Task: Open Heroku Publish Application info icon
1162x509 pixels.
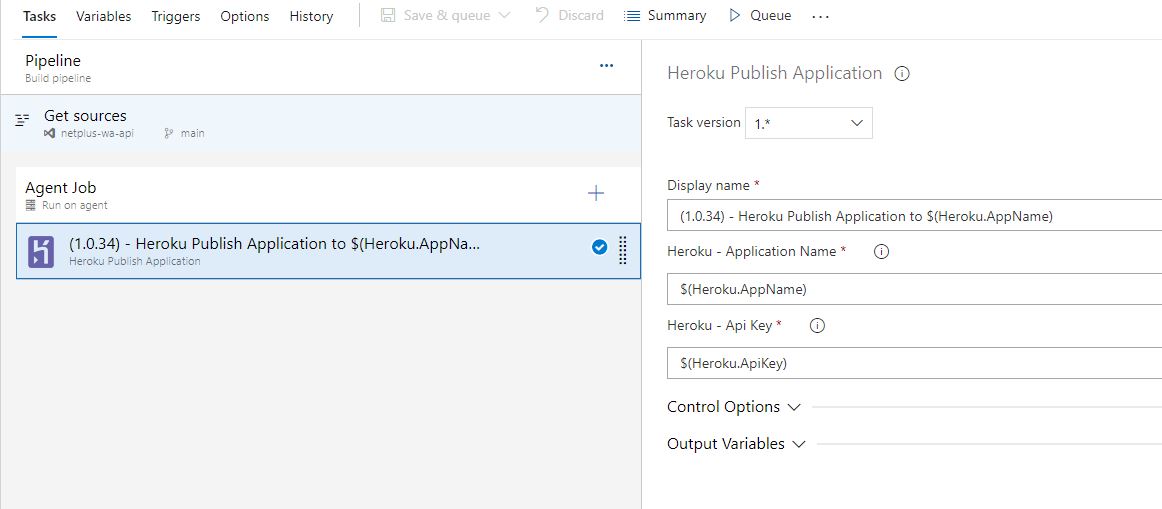Action: [902, 73]
